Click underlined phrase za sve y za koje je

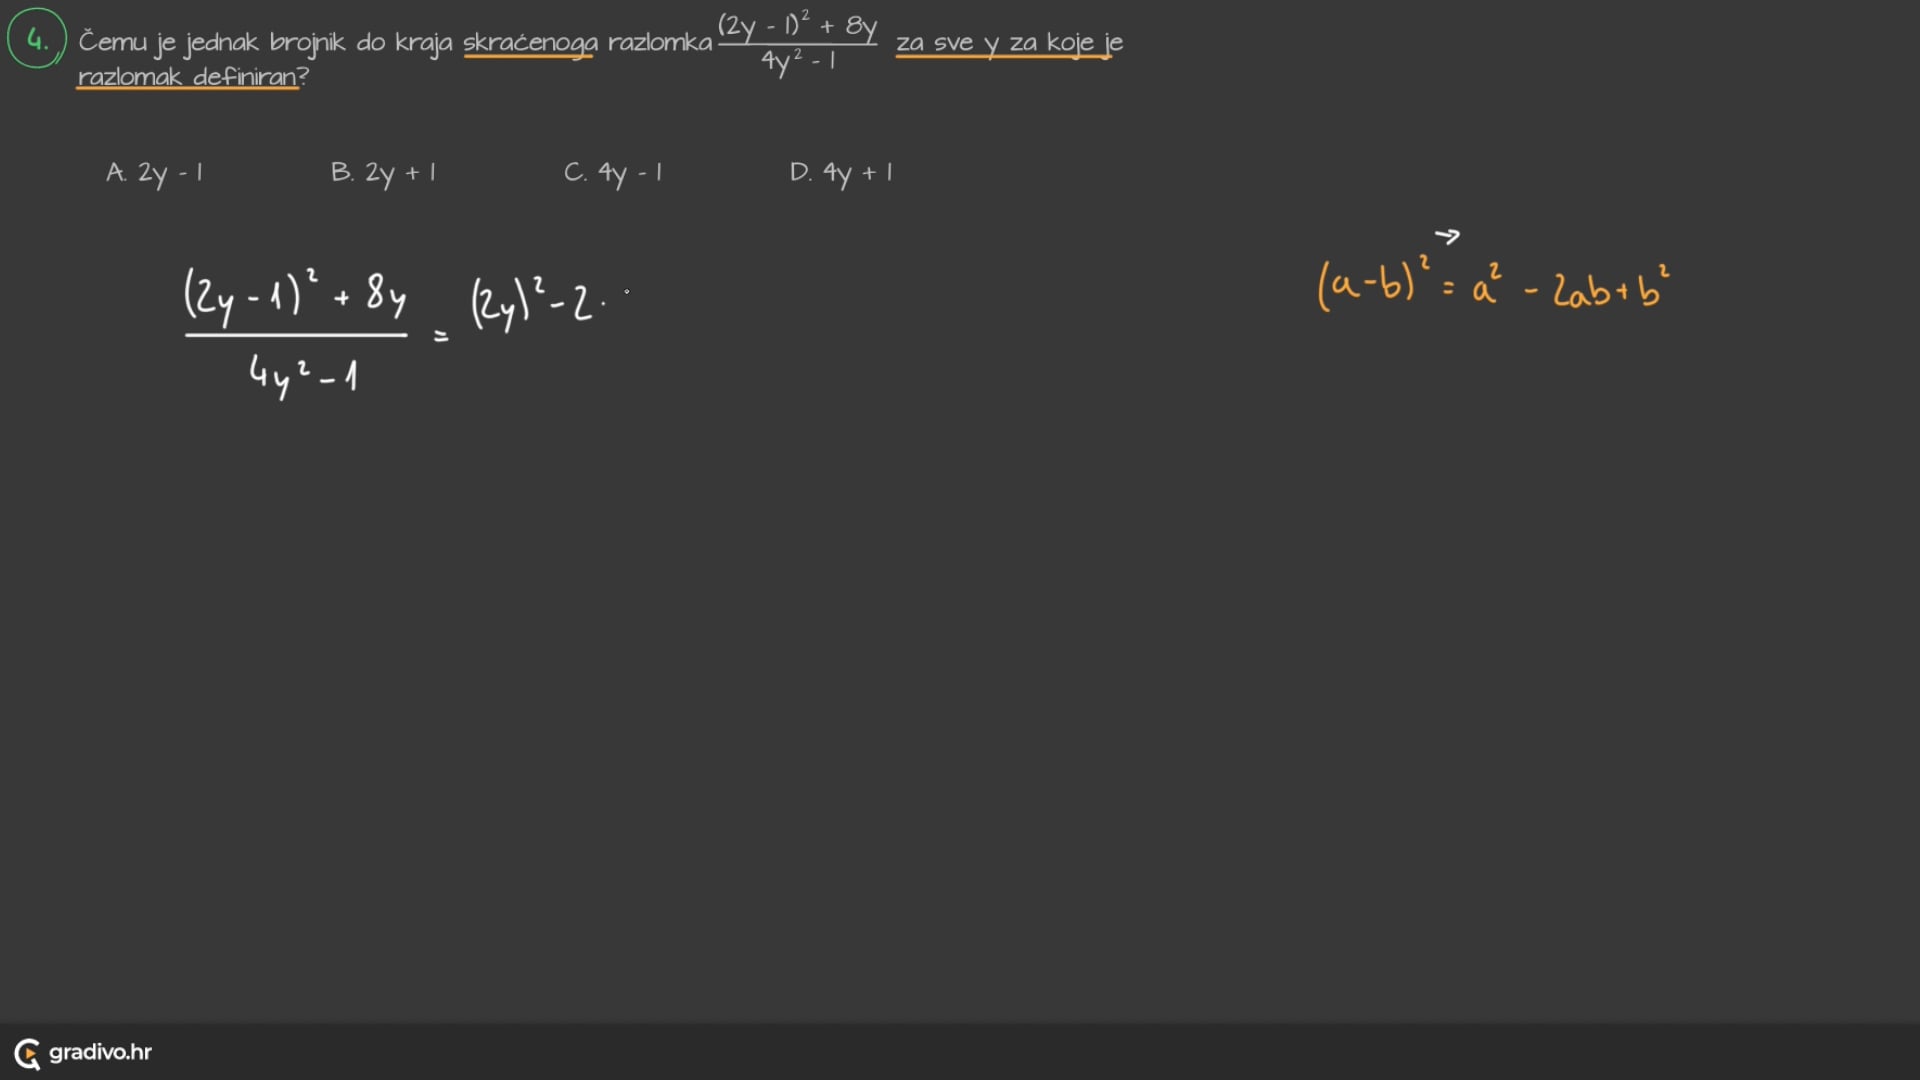point(1008,43)
